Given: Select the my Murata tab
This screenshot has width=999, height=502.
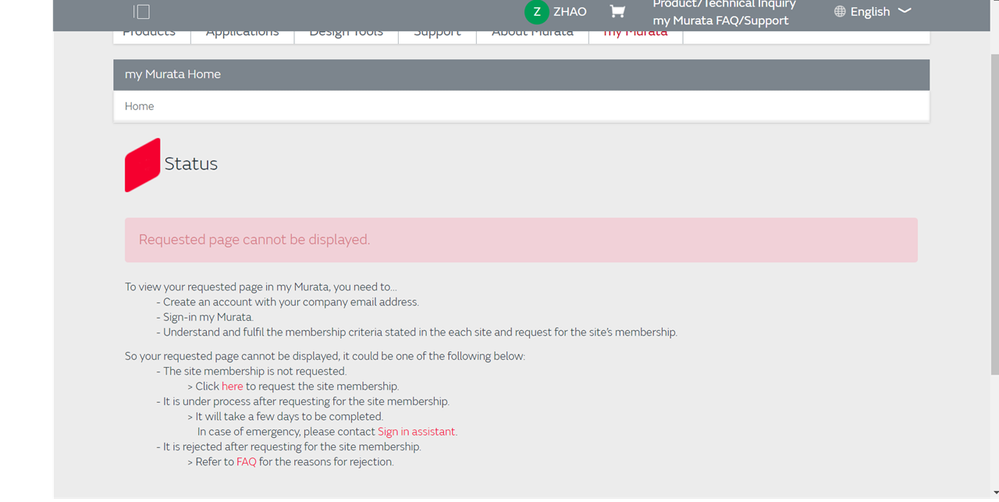Looking at the screenshot, I should pyautogui.click(x=635, y=36).
